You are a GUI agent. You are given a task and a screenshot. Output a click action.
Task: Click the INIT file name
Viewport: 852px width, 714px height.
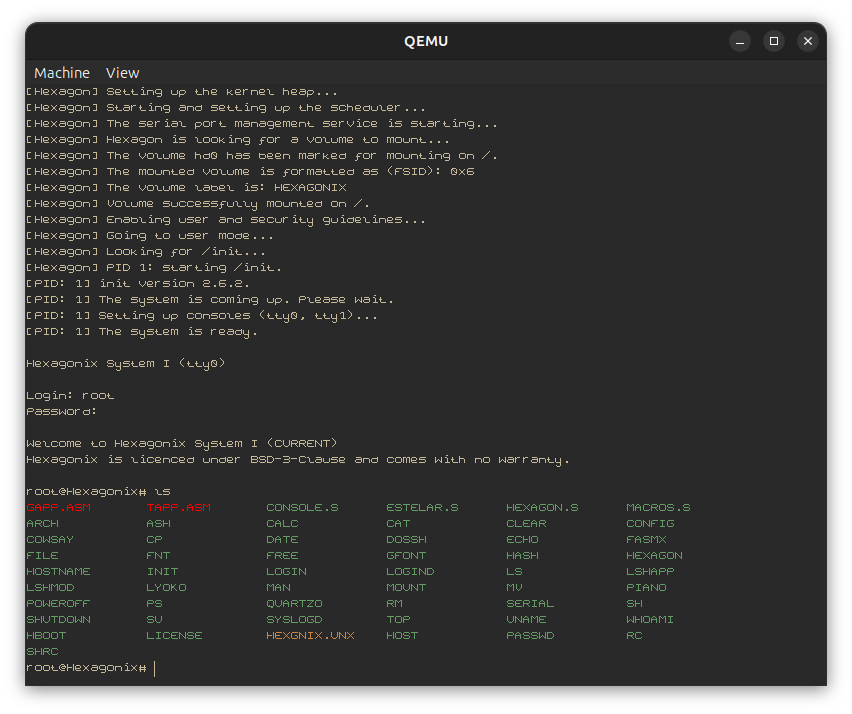[162, 572]
